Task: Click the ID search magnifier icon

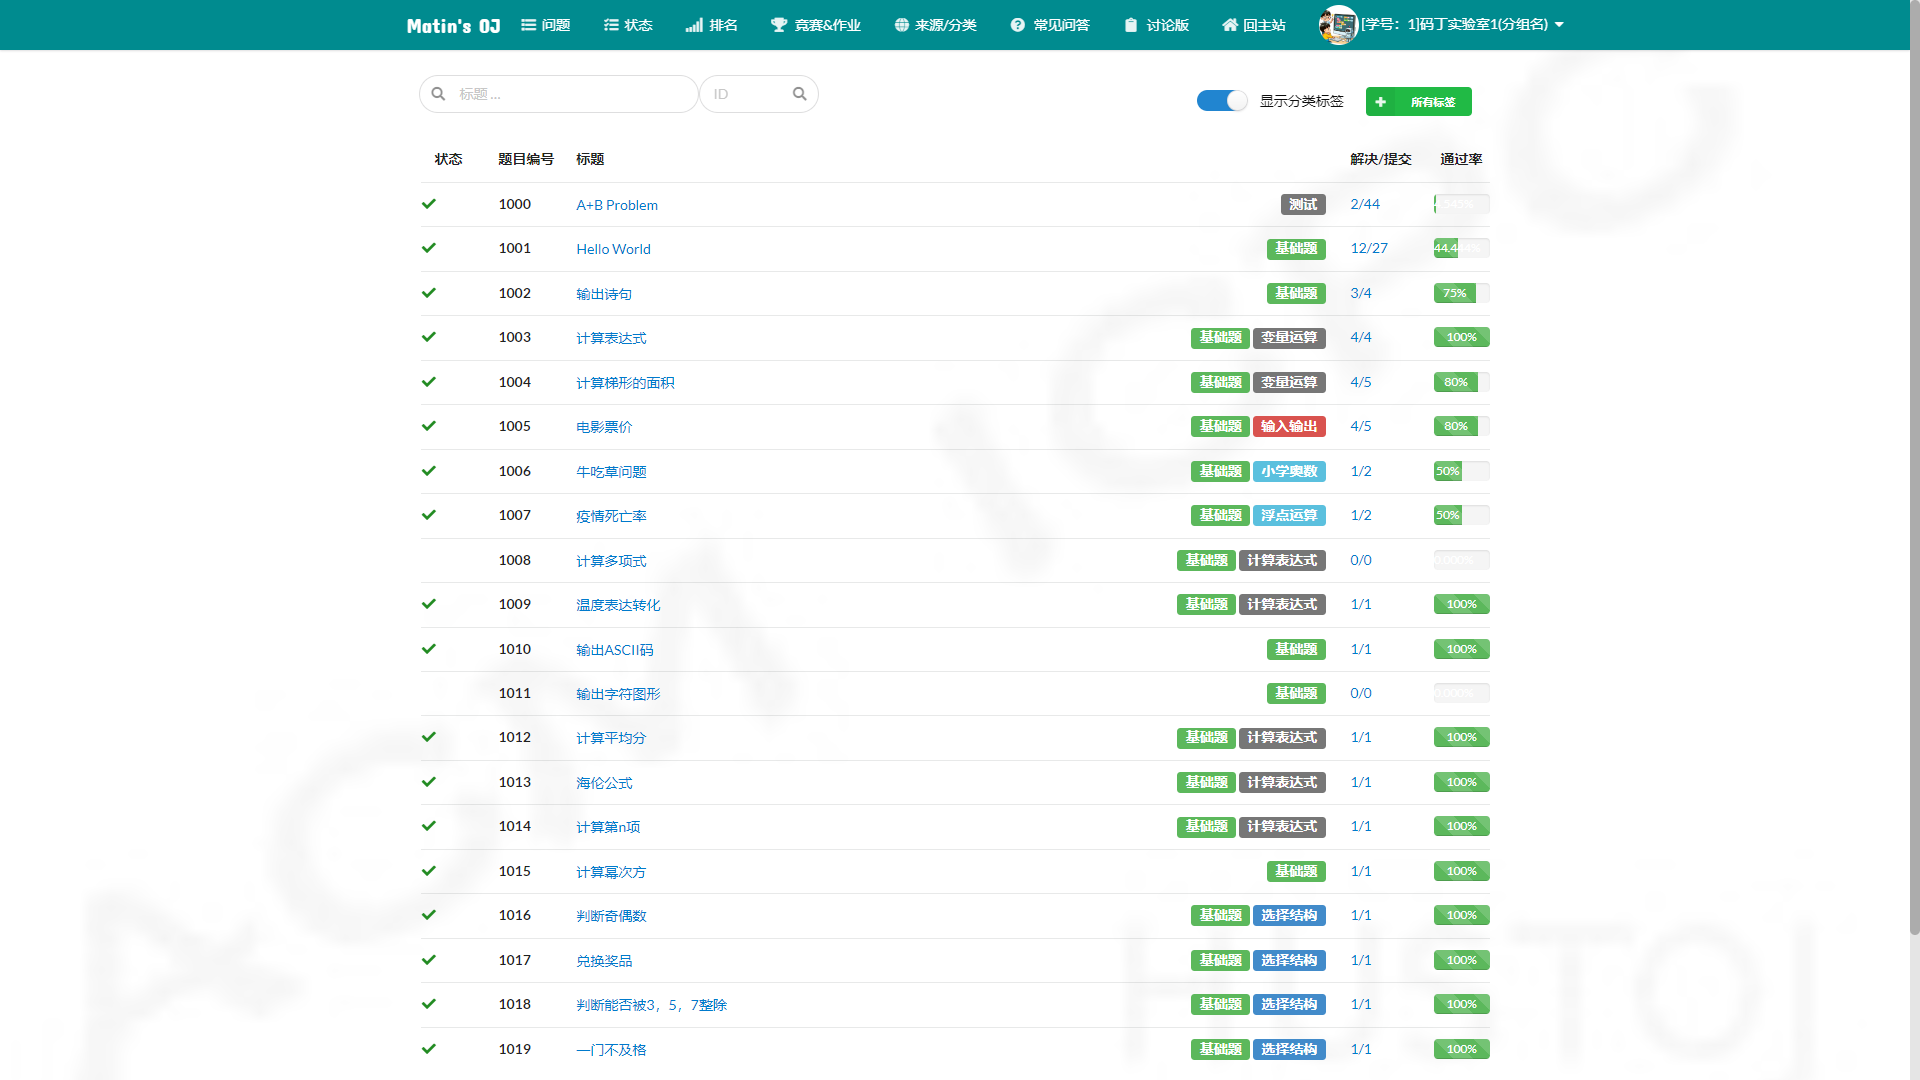Action: pos(799,94)
